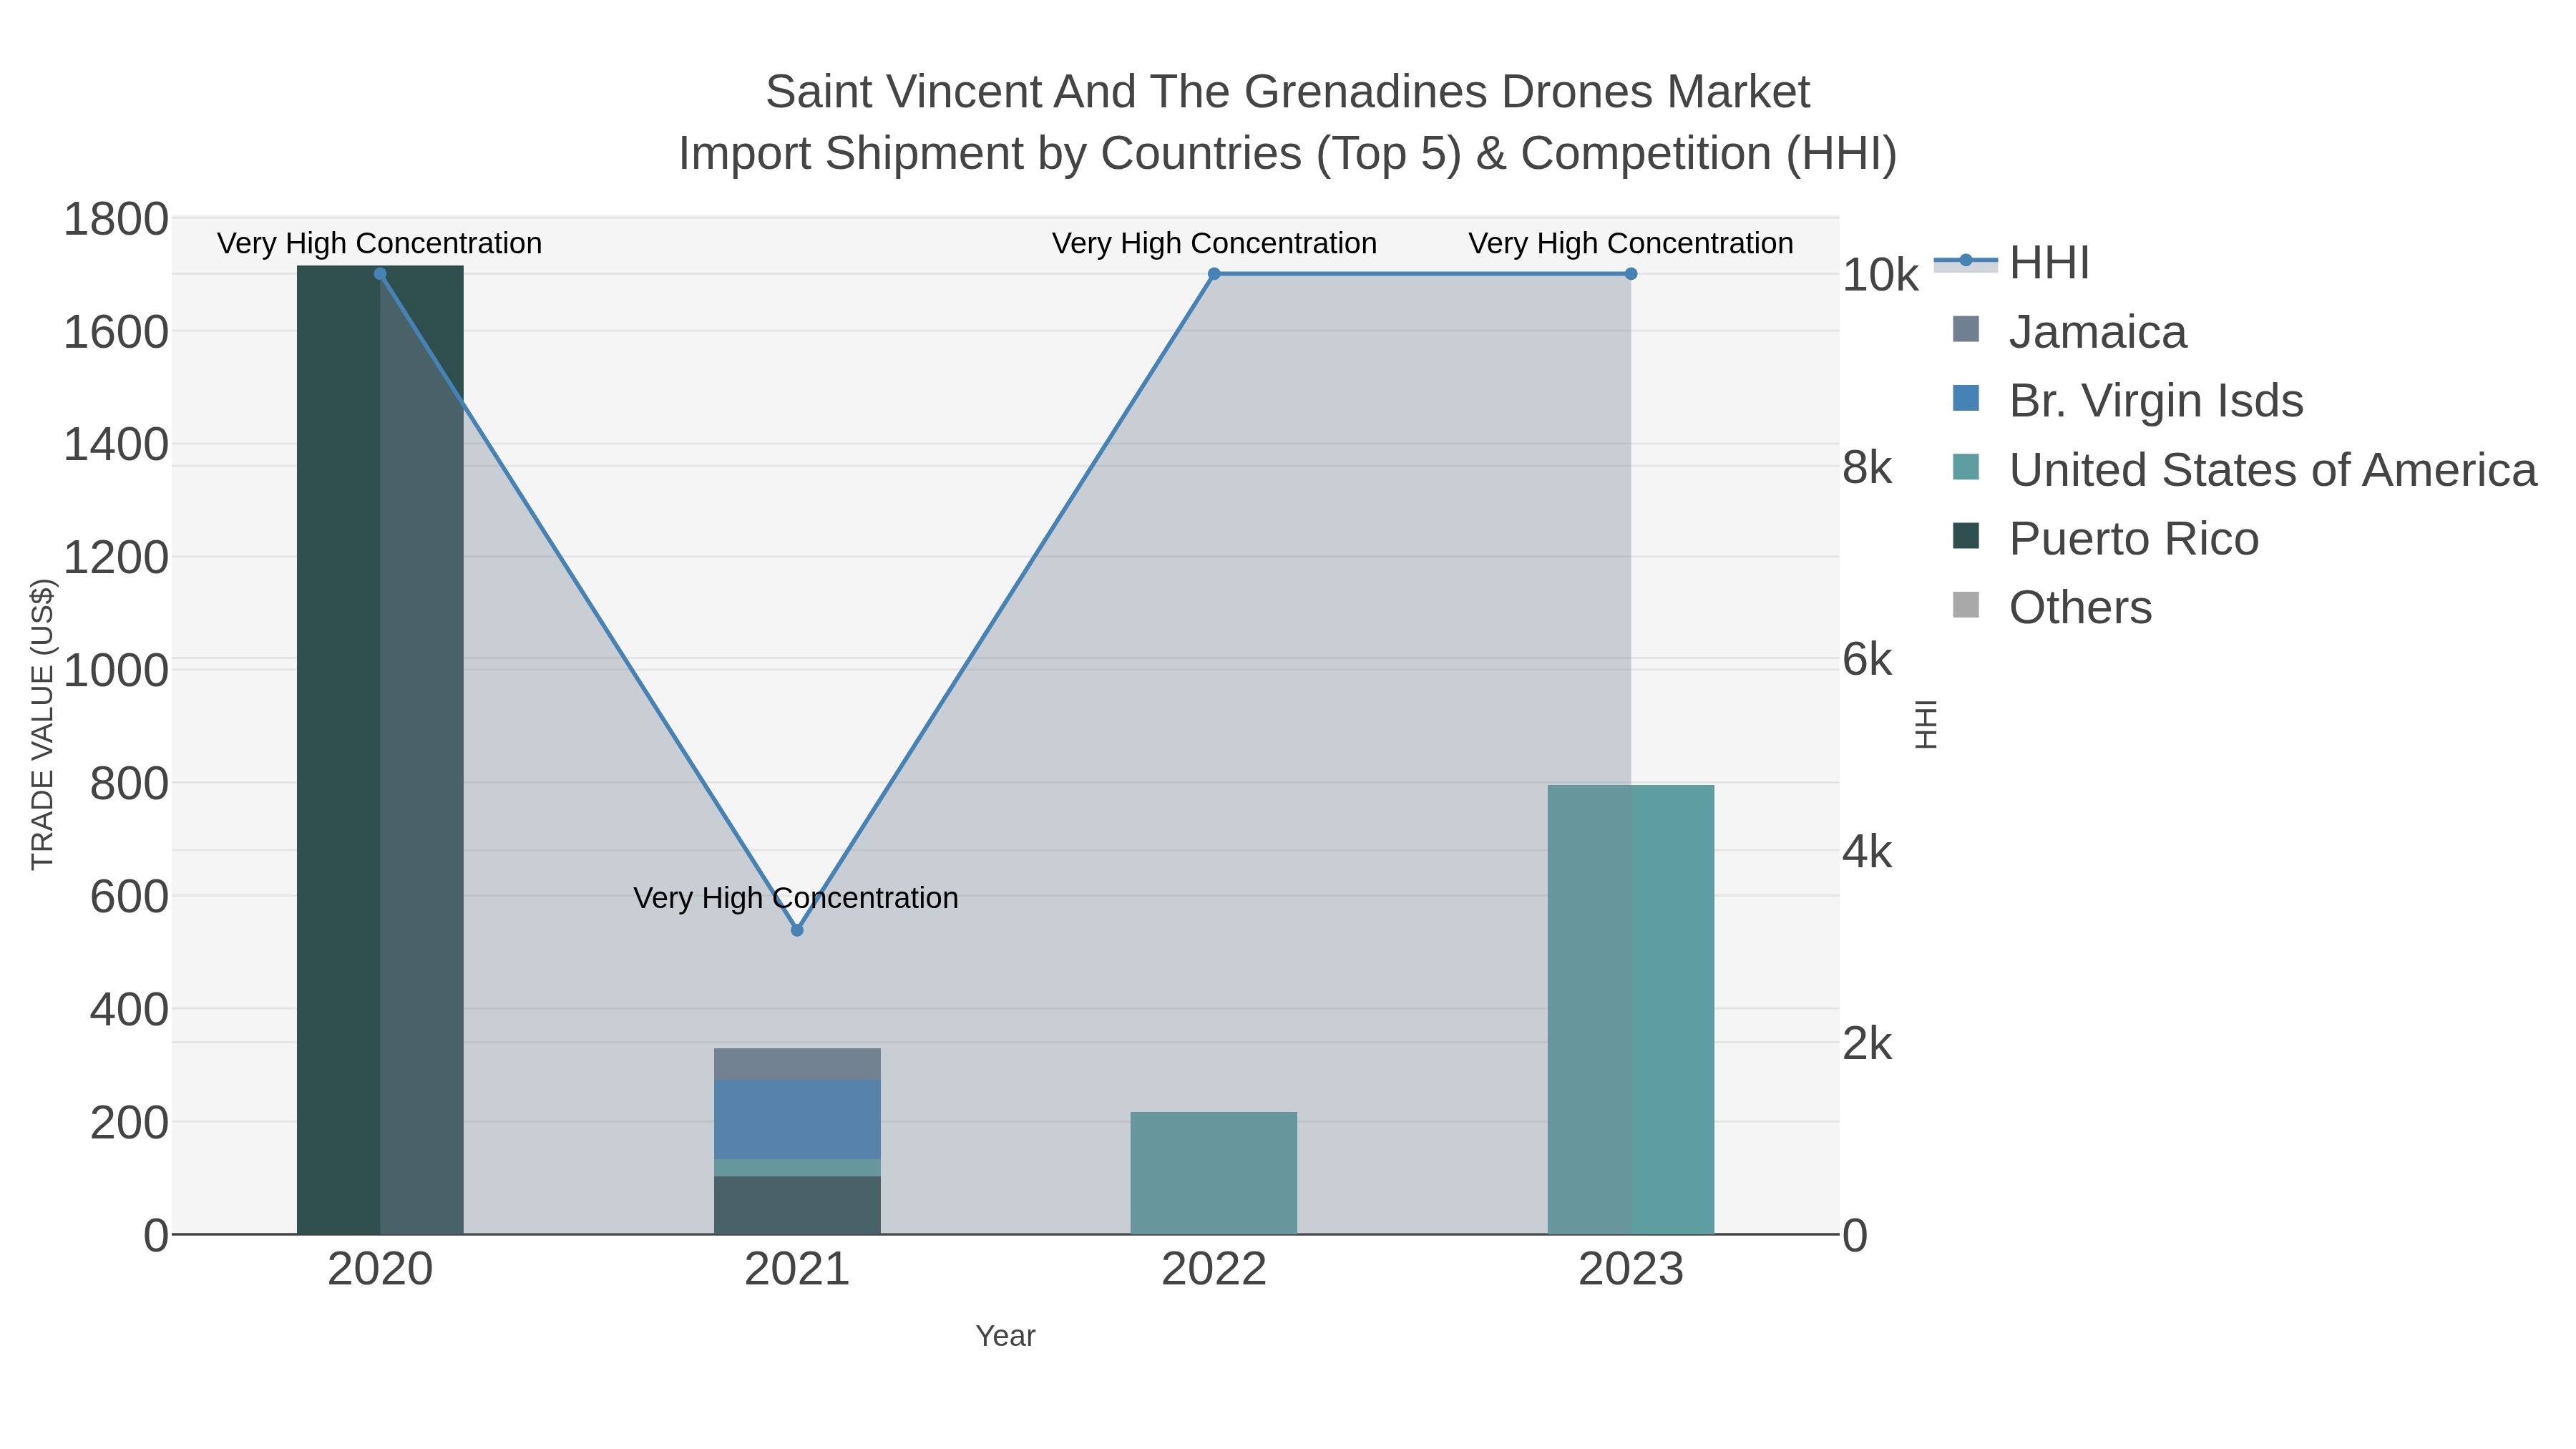Toggle the United States of America legend entry
2576x1449 pixels.
click(2244, 470)
